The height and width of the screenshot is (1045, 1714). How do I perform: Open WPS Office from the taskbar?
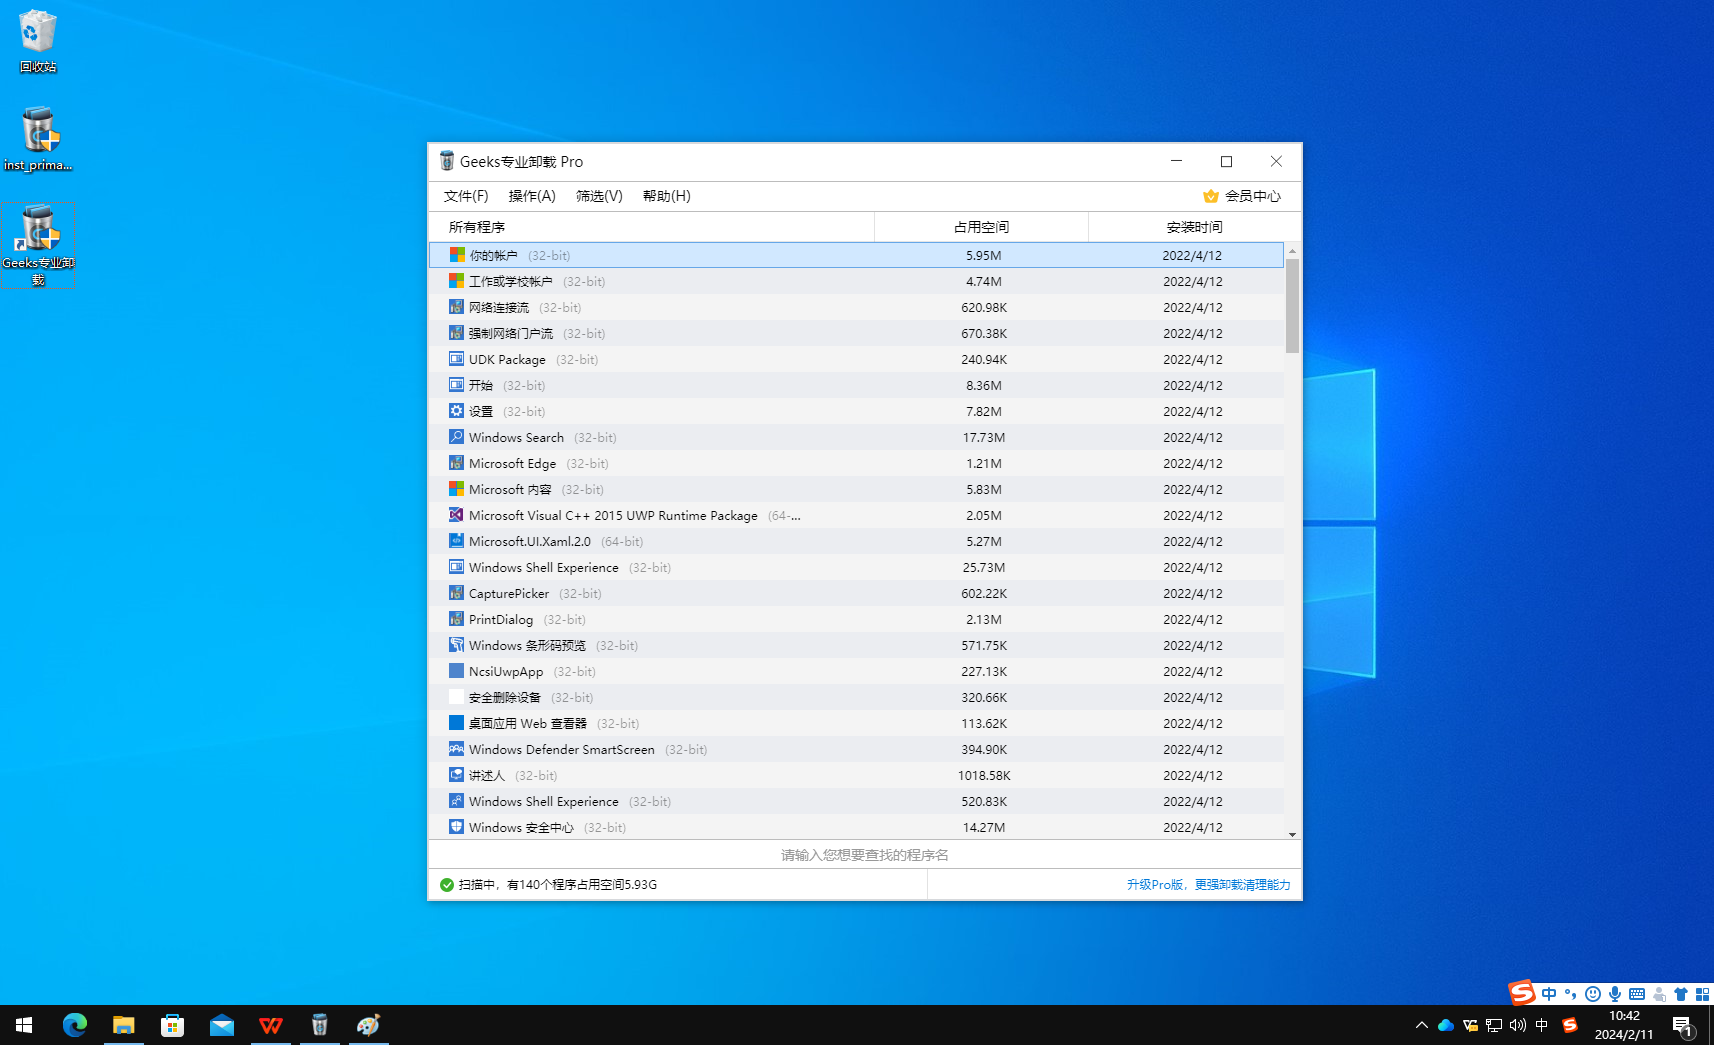(271, 1025)
